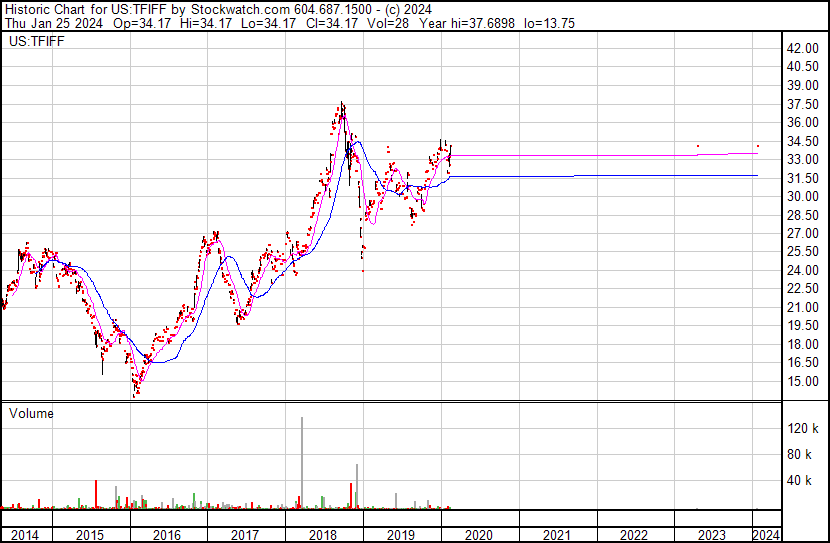
Task: Select the 2019 year label
Action: pos(401,535)
